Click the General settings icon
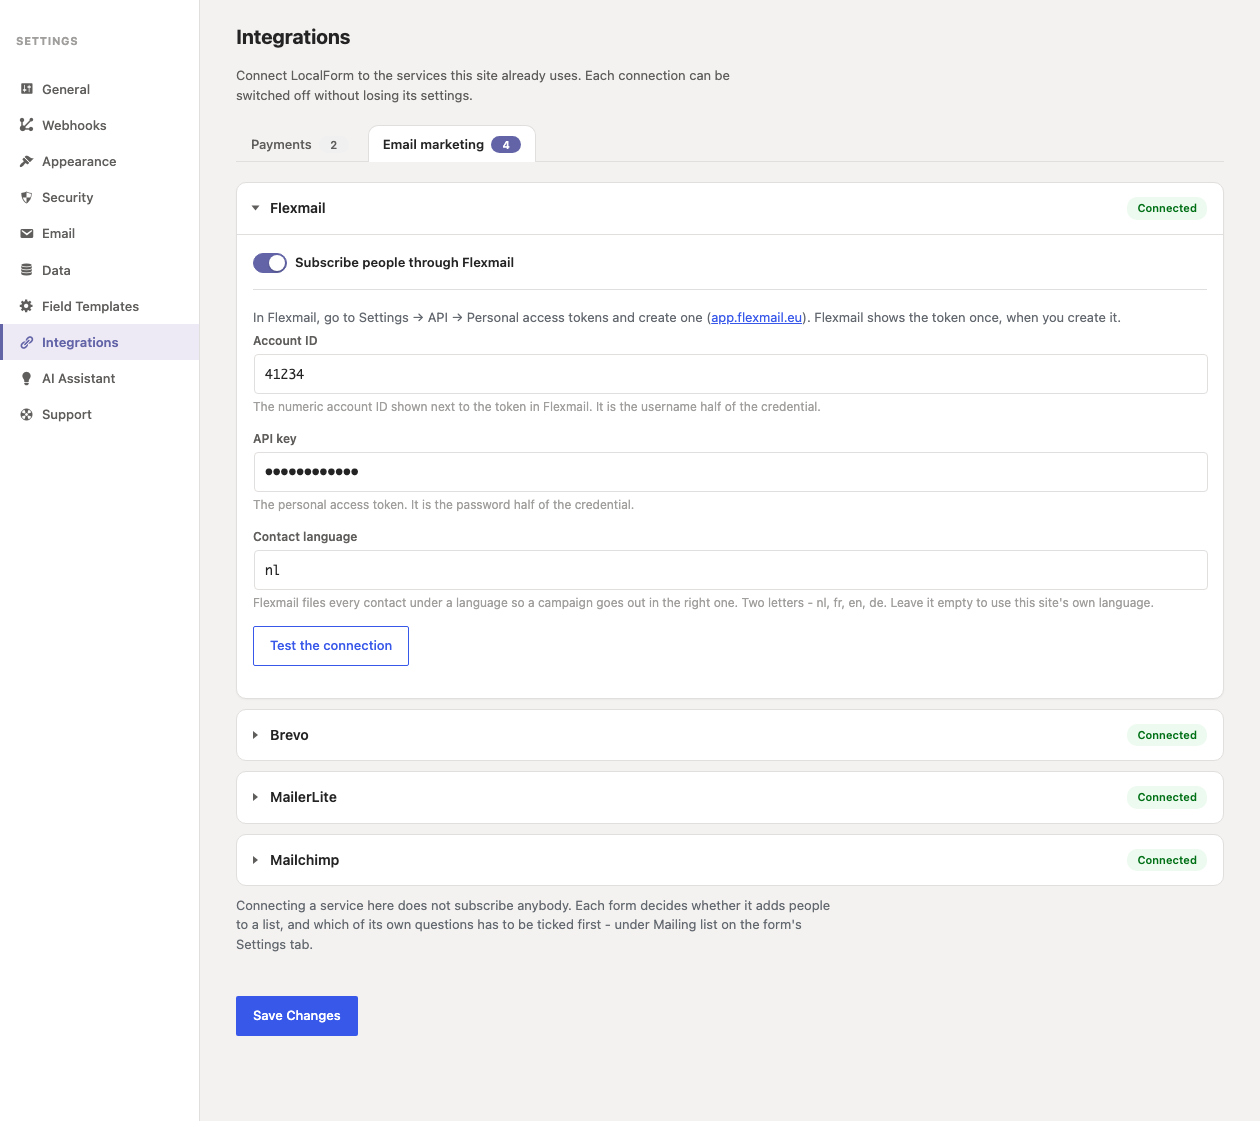 tap(27, 89)
